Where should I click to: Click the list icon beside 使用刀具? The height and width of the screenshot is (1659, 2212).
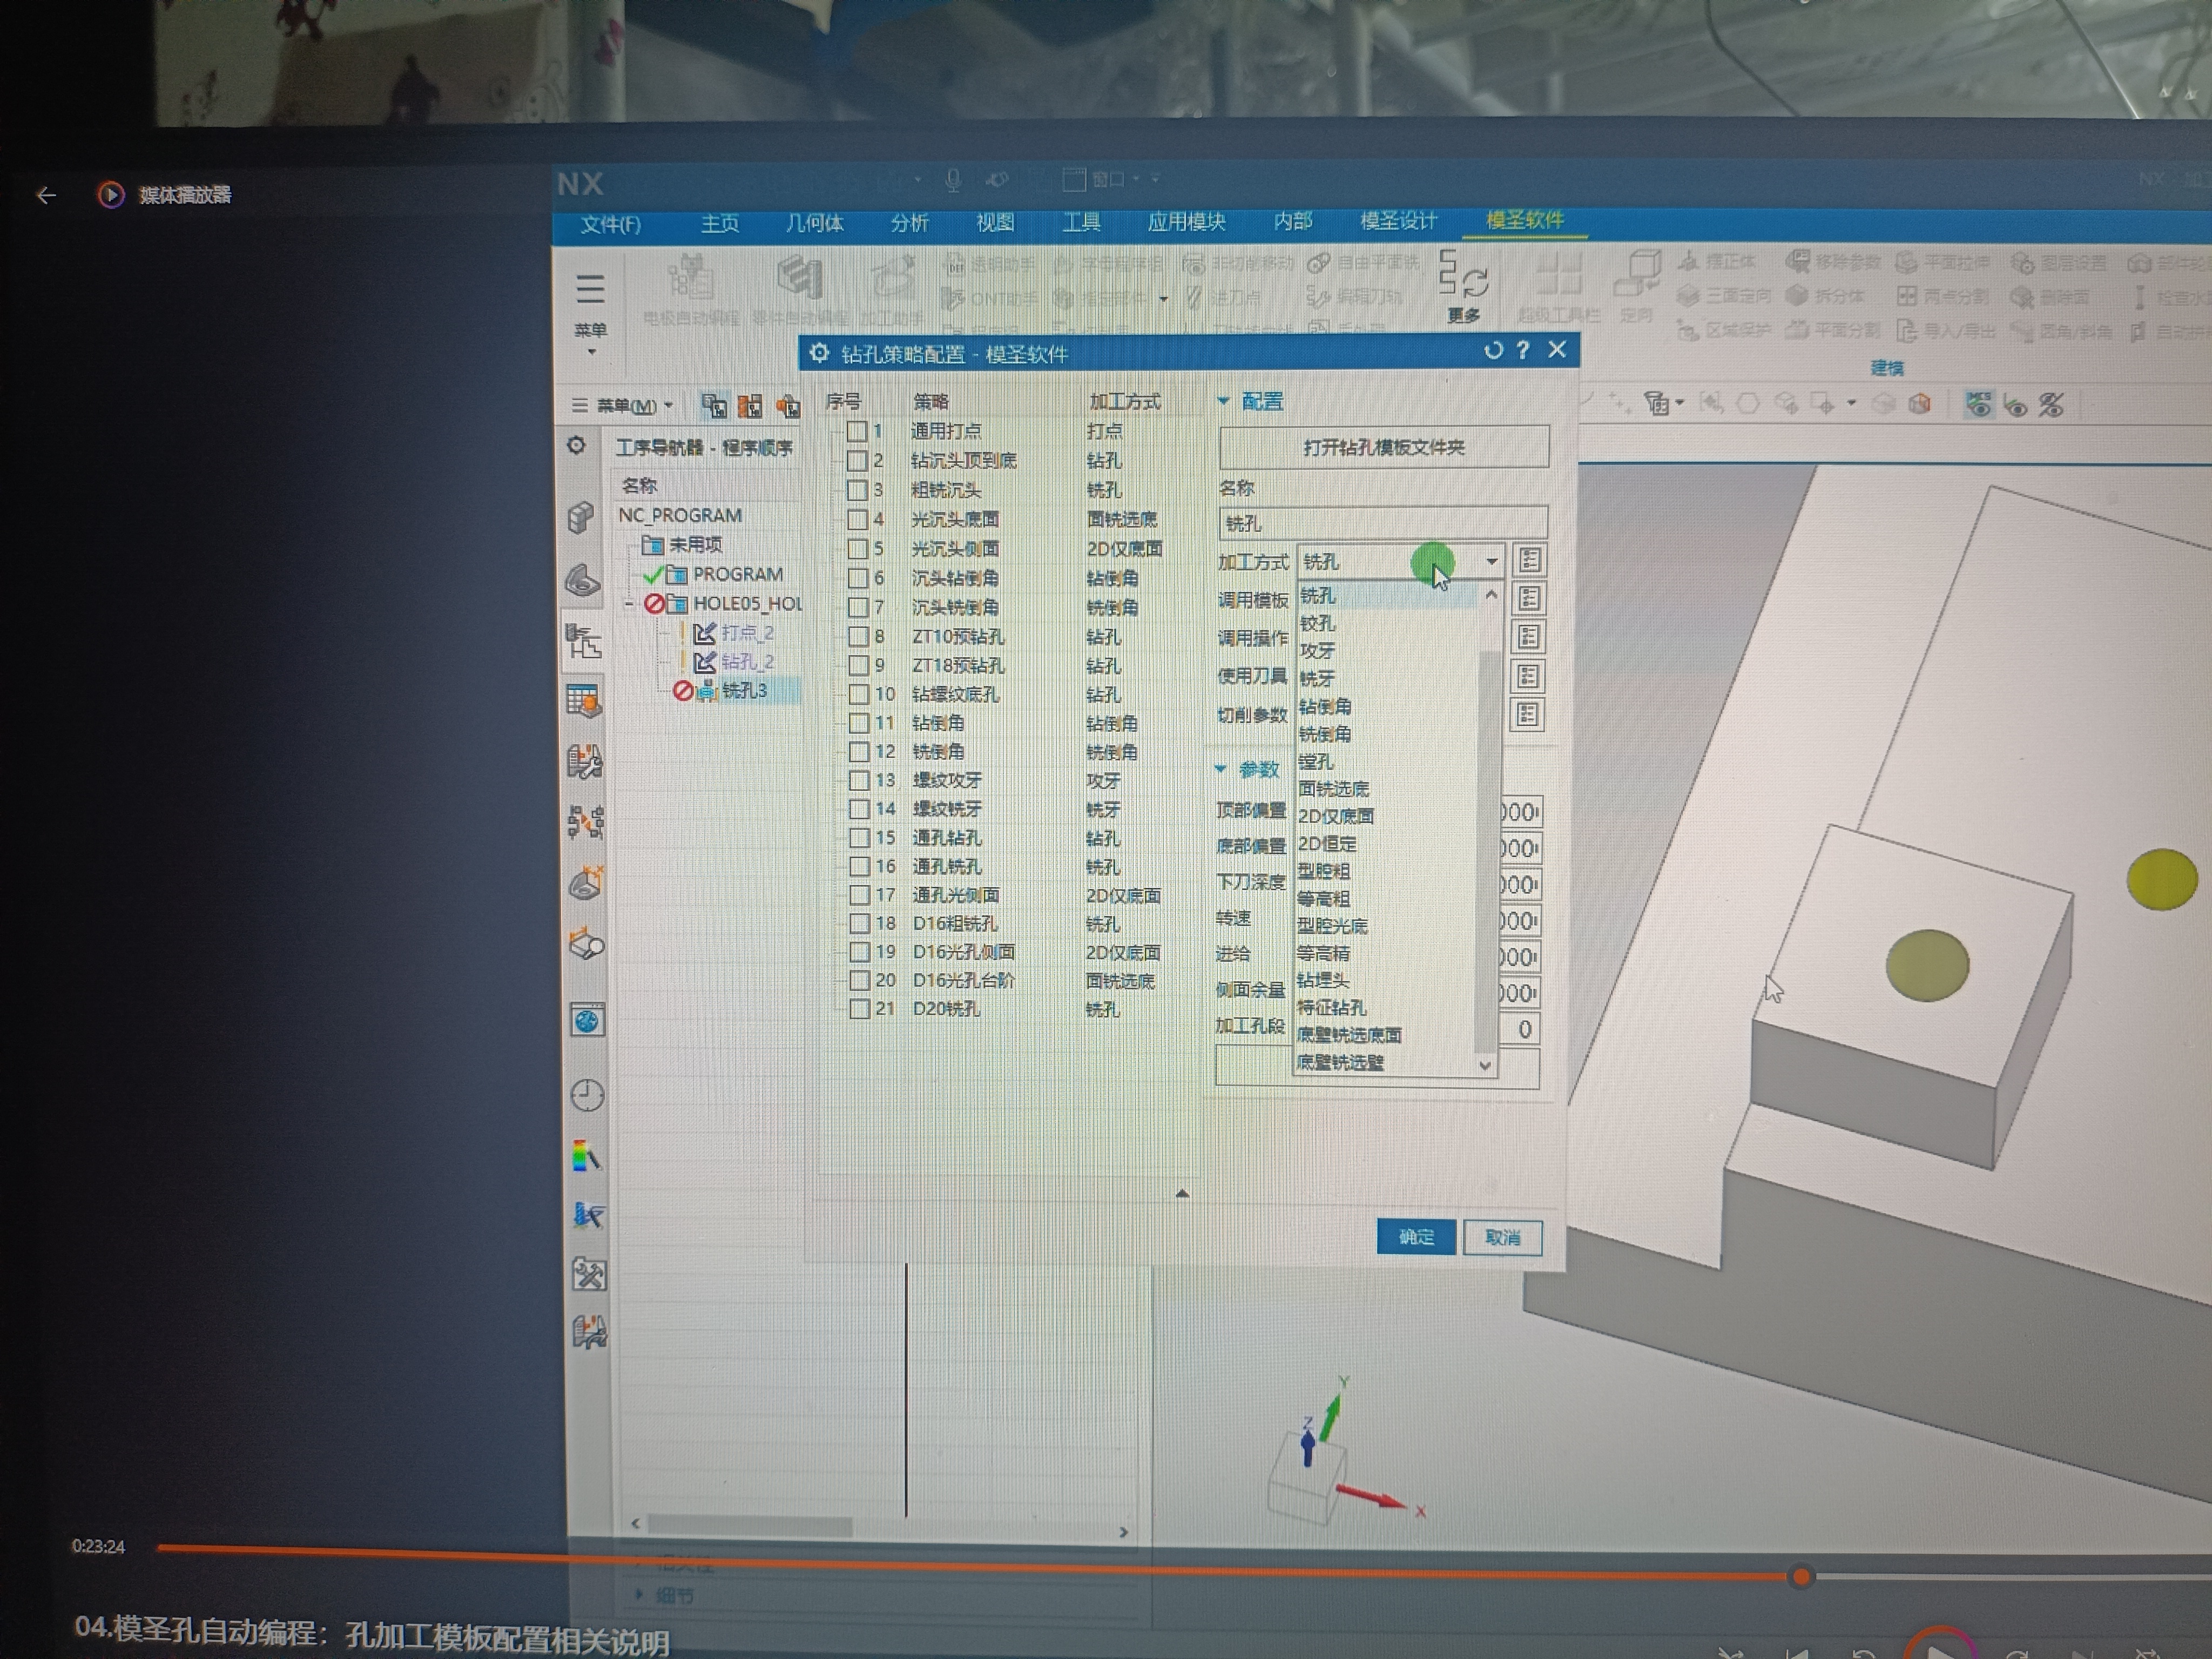point(1527,676)
